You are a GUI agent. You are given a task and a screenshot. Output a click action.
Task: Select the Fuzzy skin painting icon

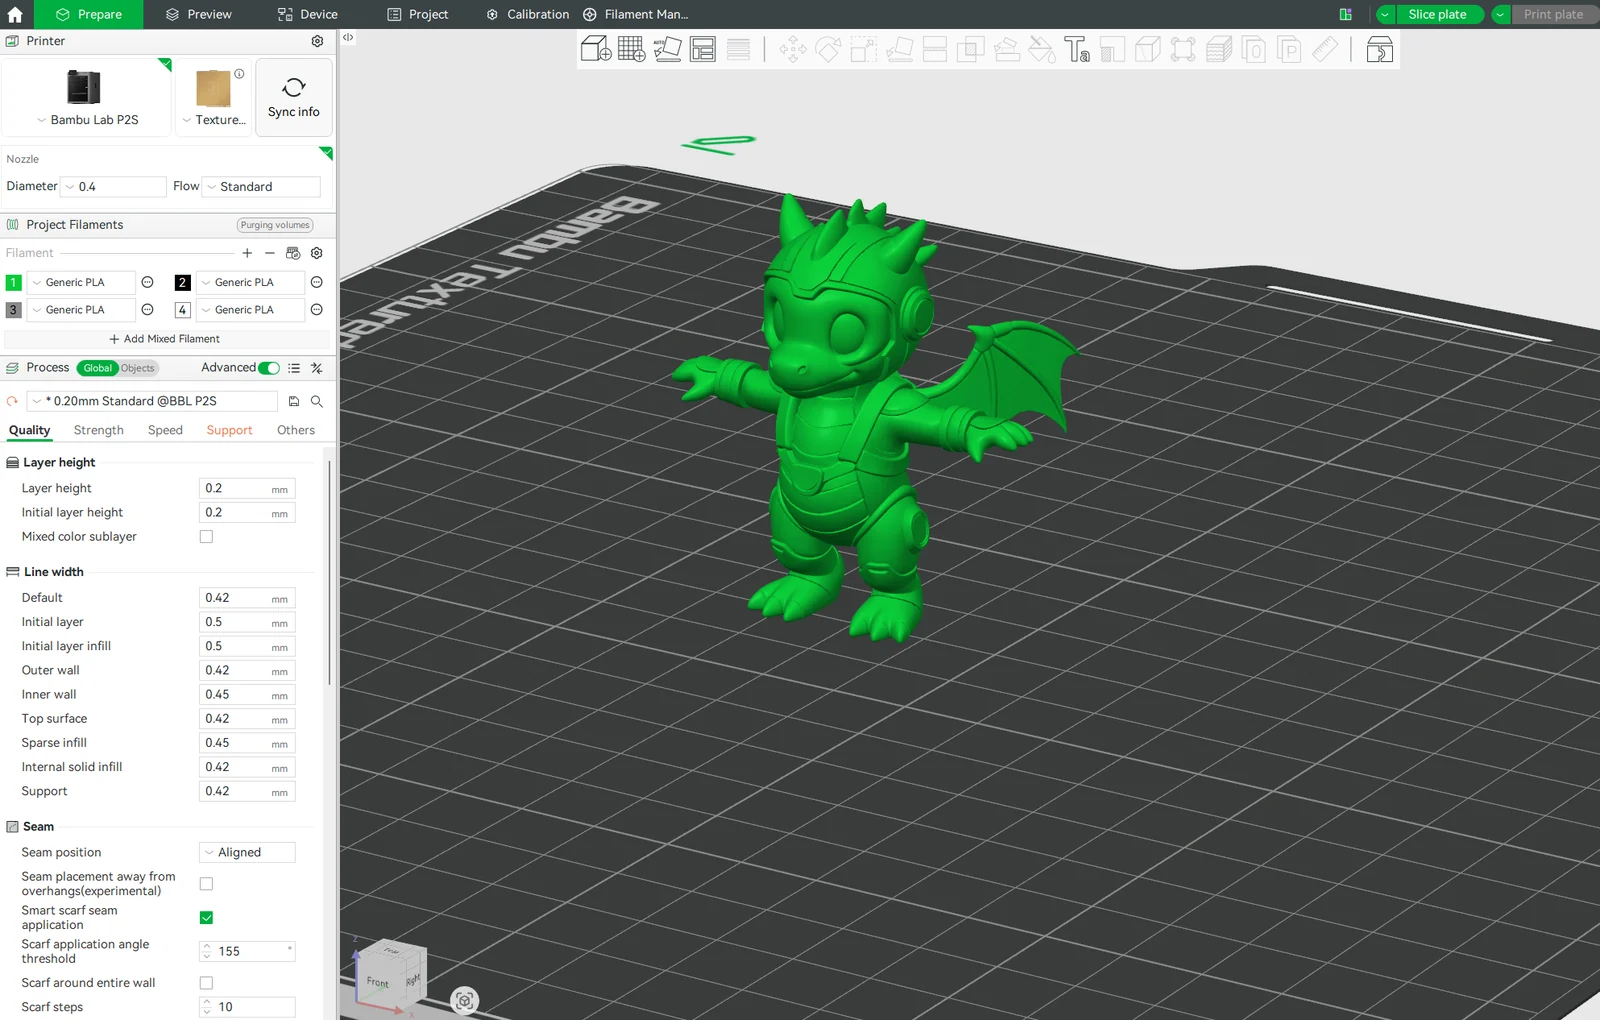pos(1219,49)
